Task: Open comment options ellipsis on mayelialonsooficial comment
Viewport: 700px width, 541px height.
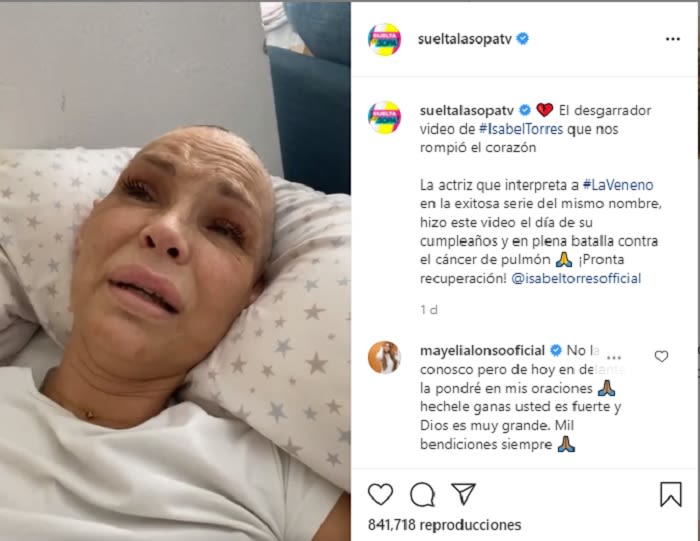Action: pyautogui.click(x=614, y=357)
